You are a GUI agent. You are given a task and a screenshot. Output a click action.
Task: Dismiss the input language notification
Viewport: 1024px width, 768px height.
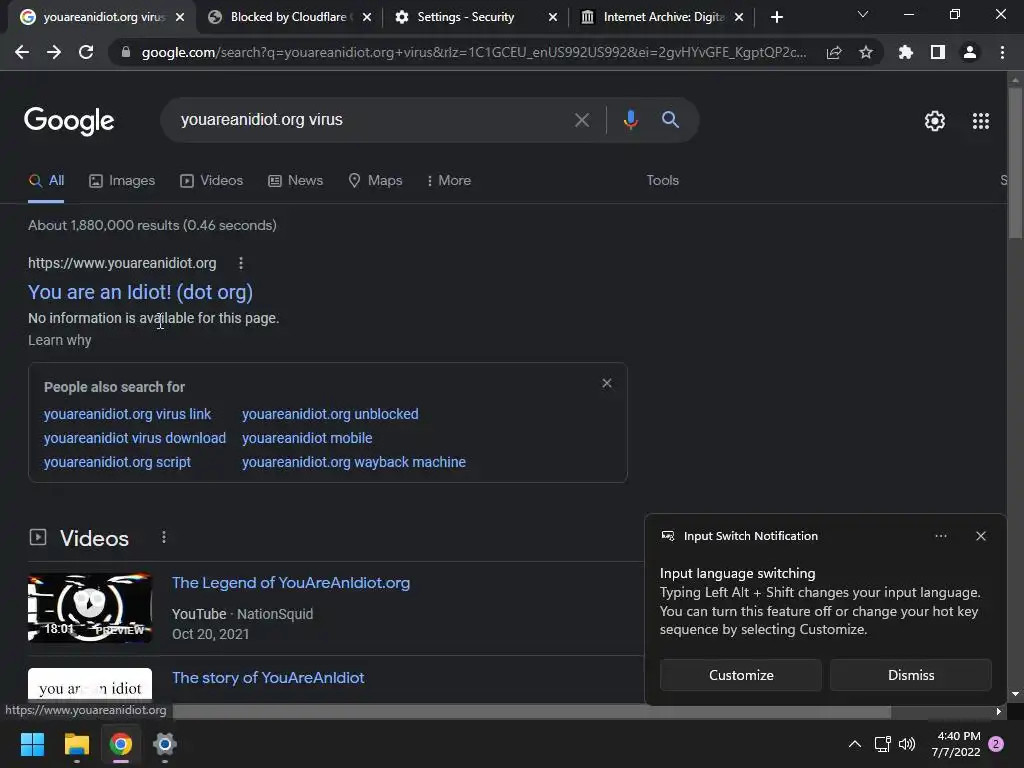point(910,675)
